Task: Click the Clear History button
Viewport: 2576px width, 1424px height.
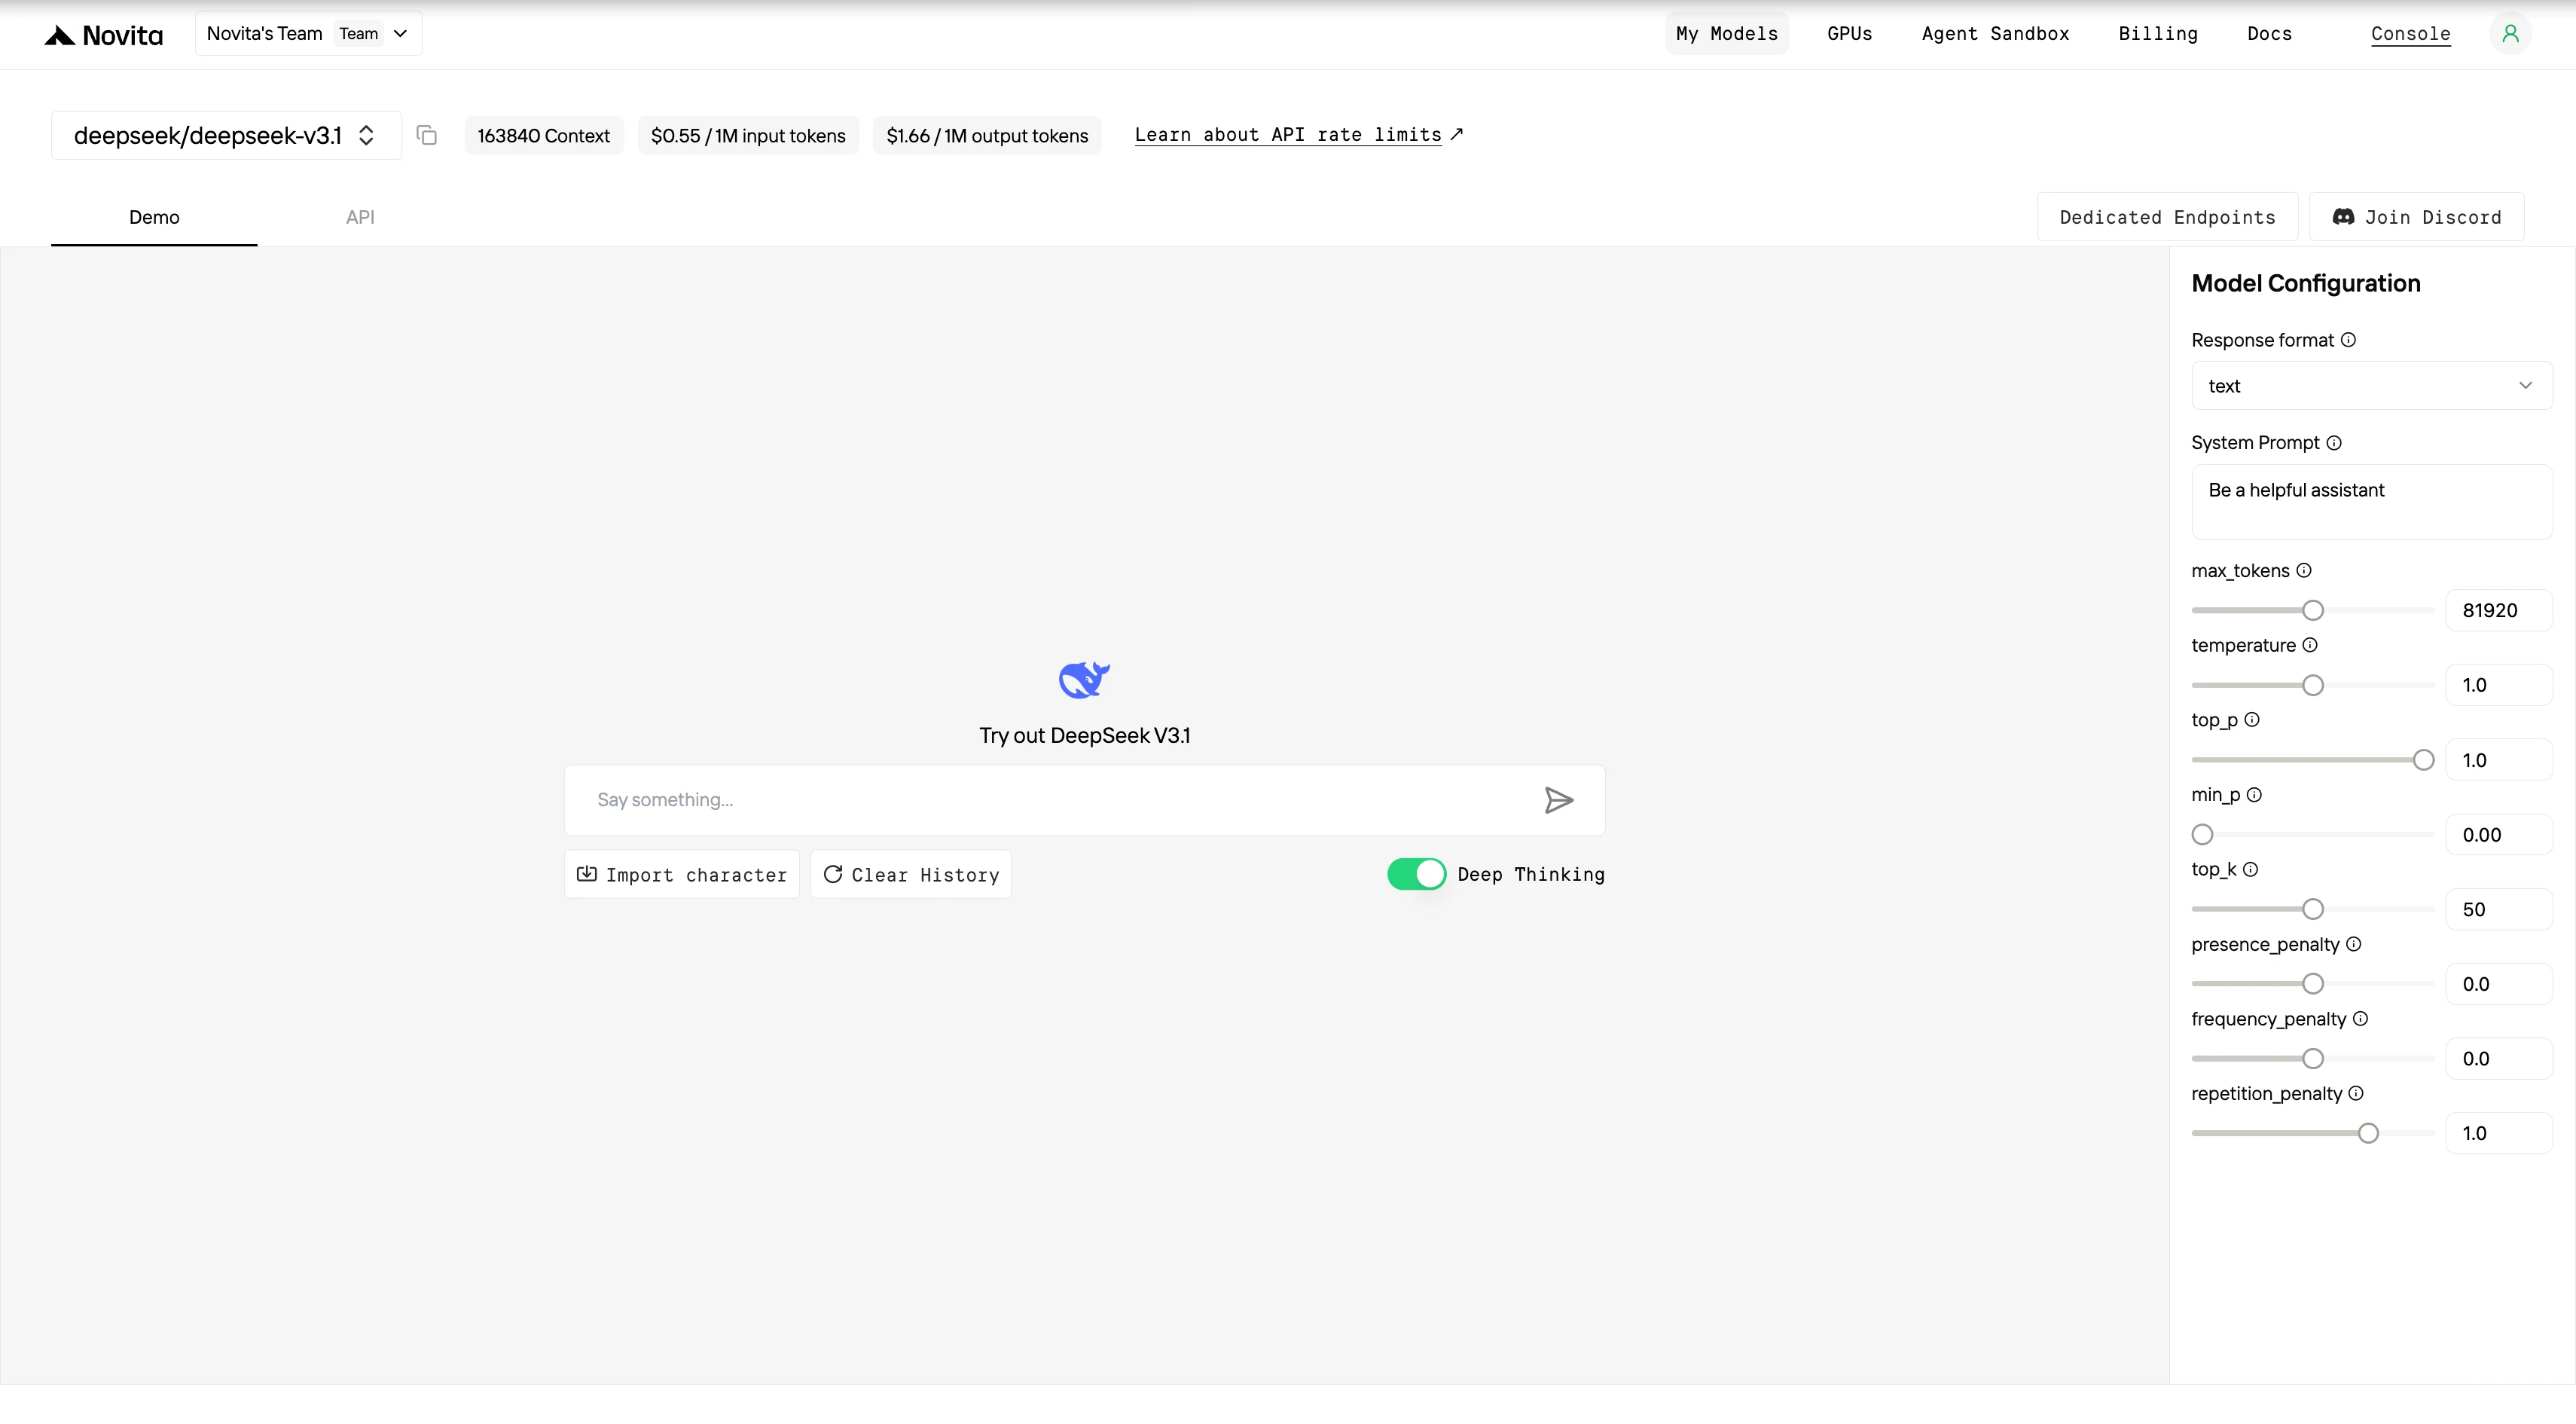Action: pyautogui.click(x=911, y=875)
